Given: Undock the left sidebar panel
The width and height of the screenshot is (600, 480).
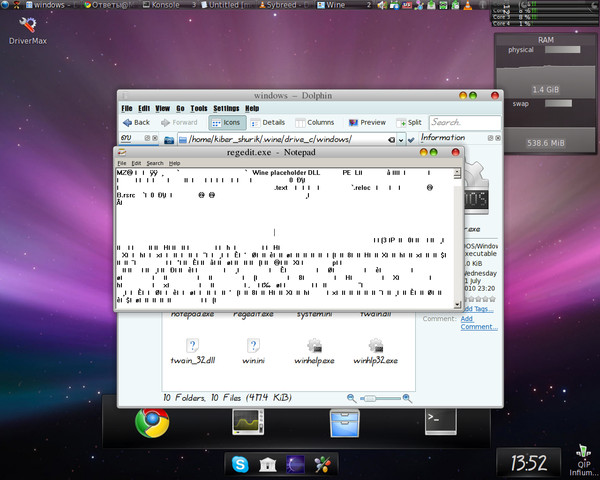Looking at the screenshot, I should (x=147, y=138).
